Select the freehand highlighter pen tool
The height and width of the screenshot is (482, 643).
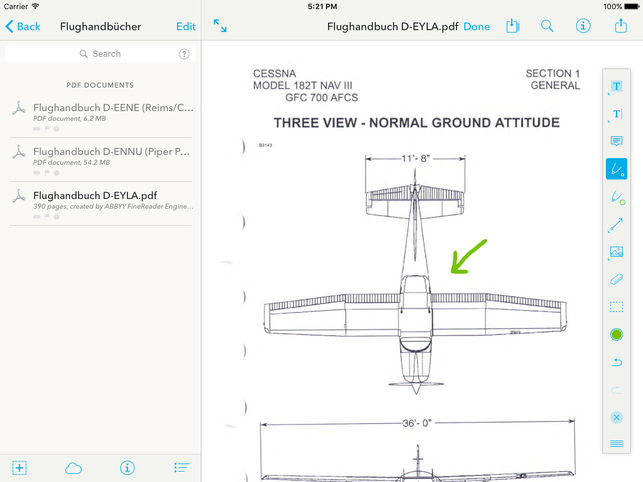tap(616, 197)
